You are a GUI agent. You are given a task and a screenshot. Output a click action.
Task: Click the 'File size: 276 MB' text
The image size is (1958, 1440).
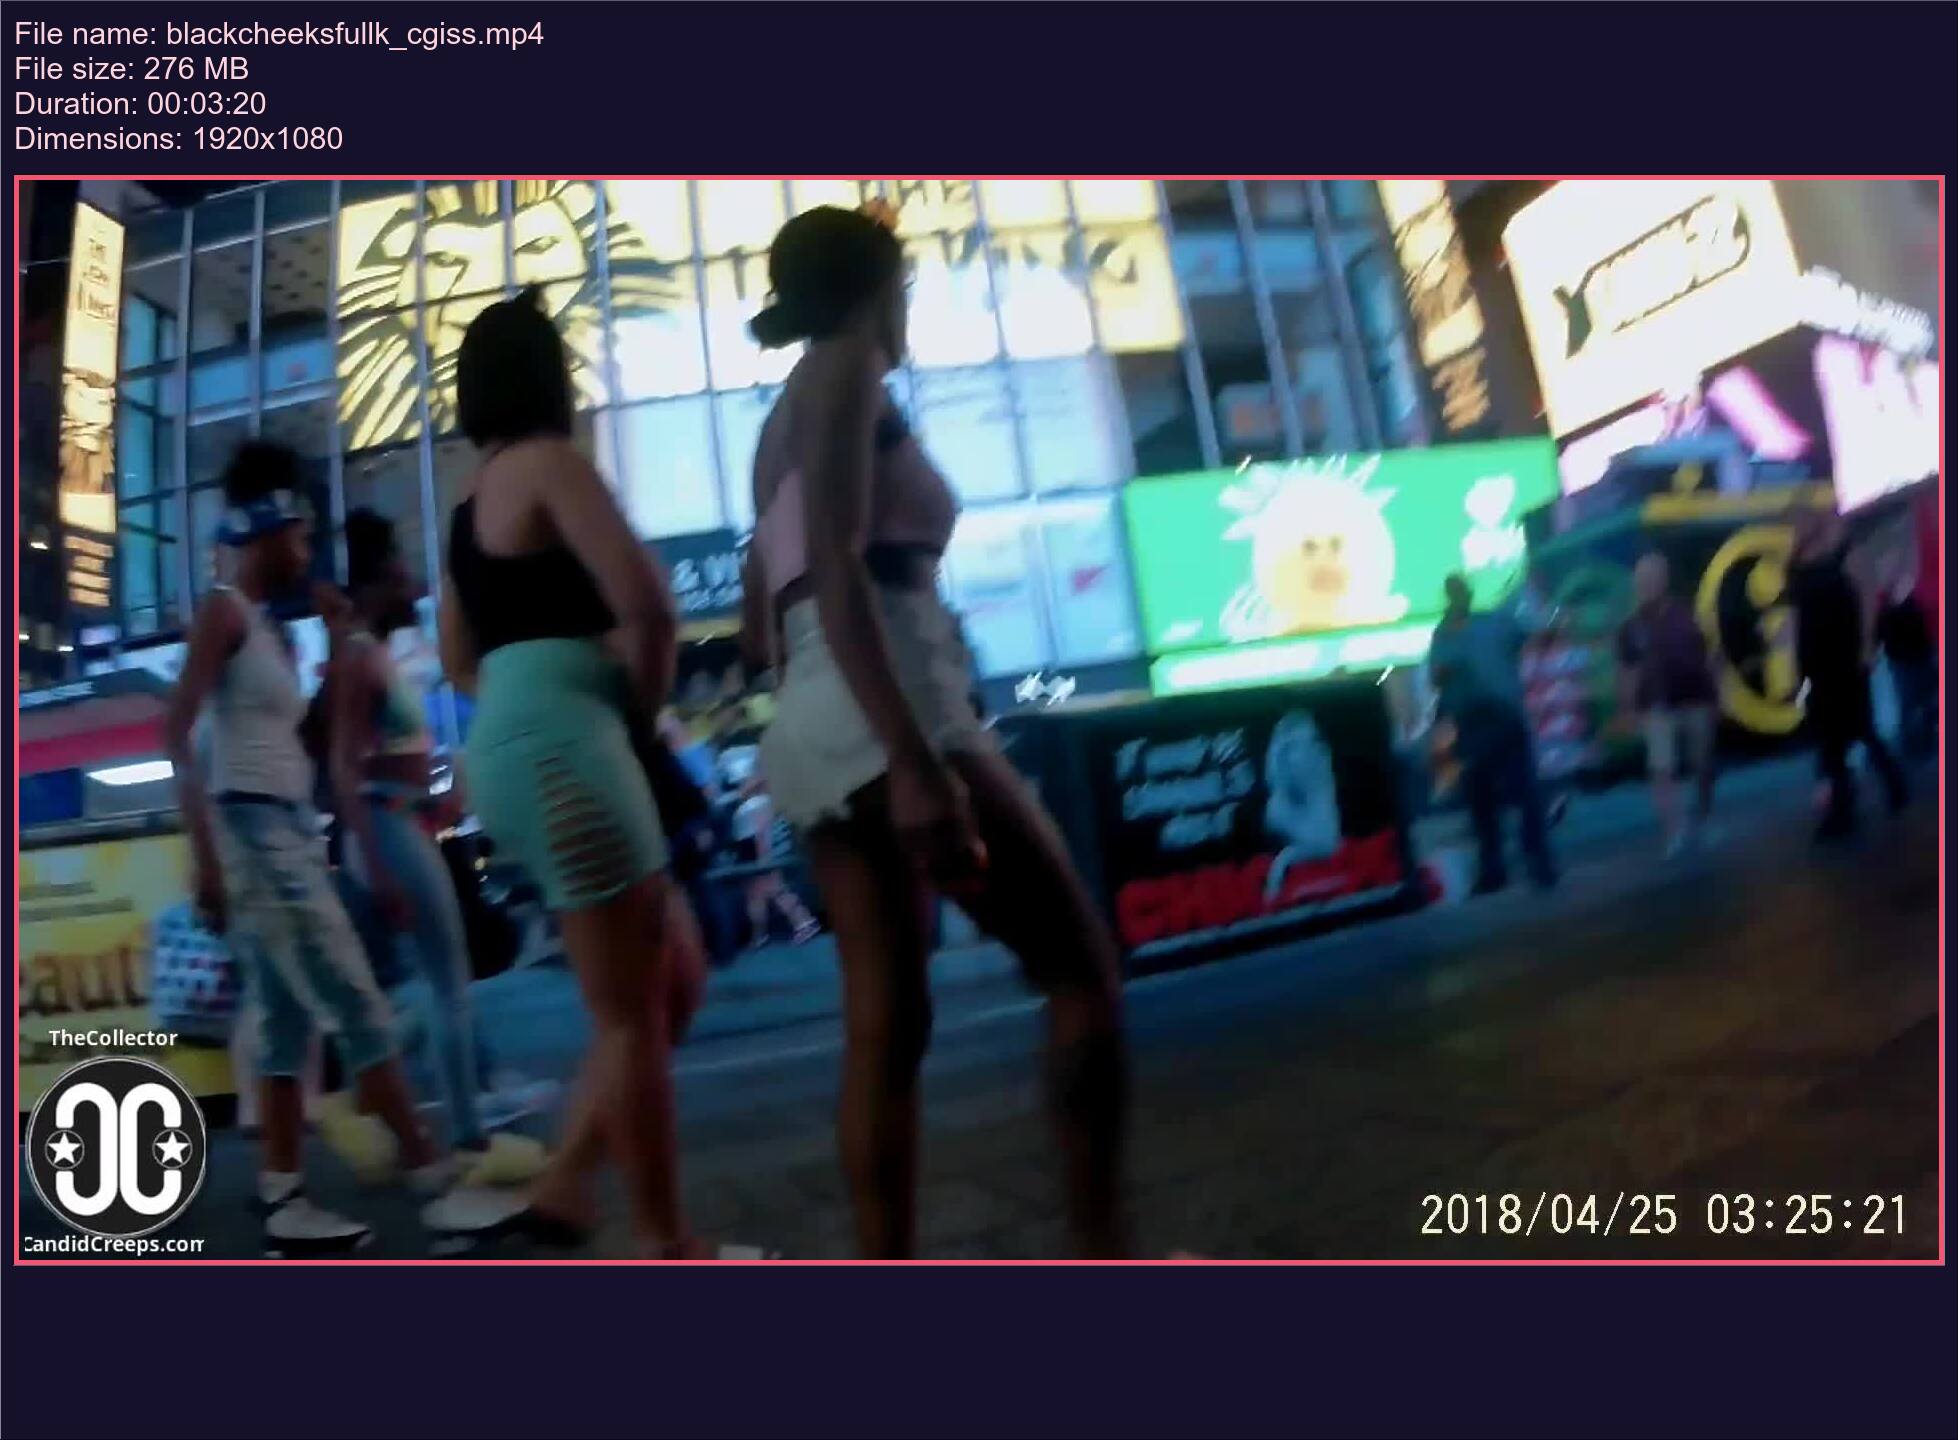pos(131,69)
